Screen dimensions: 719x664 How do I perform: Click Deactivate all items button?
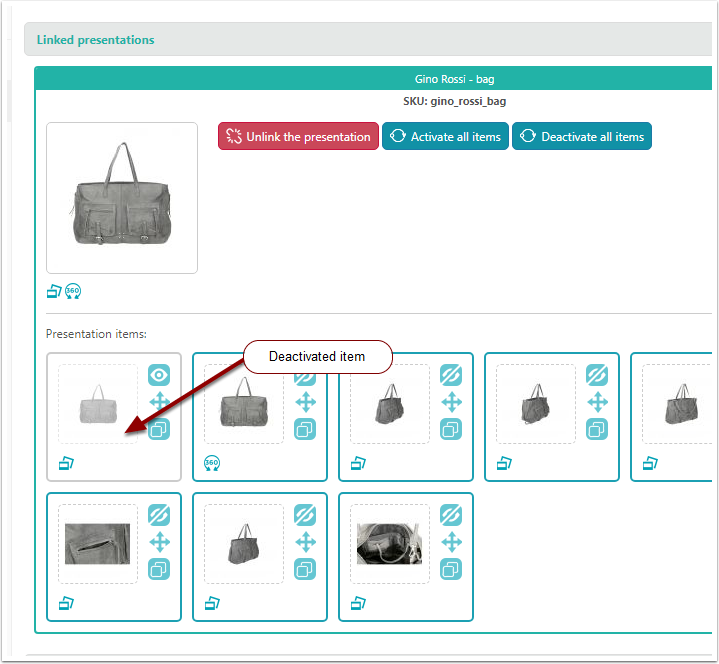point(581,136)
